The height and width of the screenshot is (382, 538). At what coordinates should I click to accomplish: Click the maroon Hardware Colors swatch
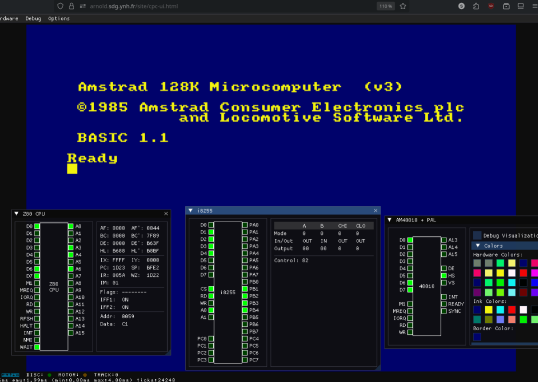(x=523, y=292)
